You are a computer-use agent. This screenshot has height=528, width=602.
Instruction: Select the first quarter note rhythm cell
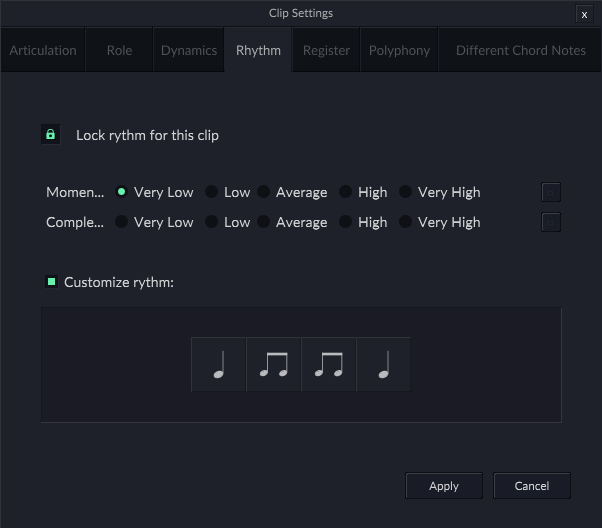coord(219,364)
